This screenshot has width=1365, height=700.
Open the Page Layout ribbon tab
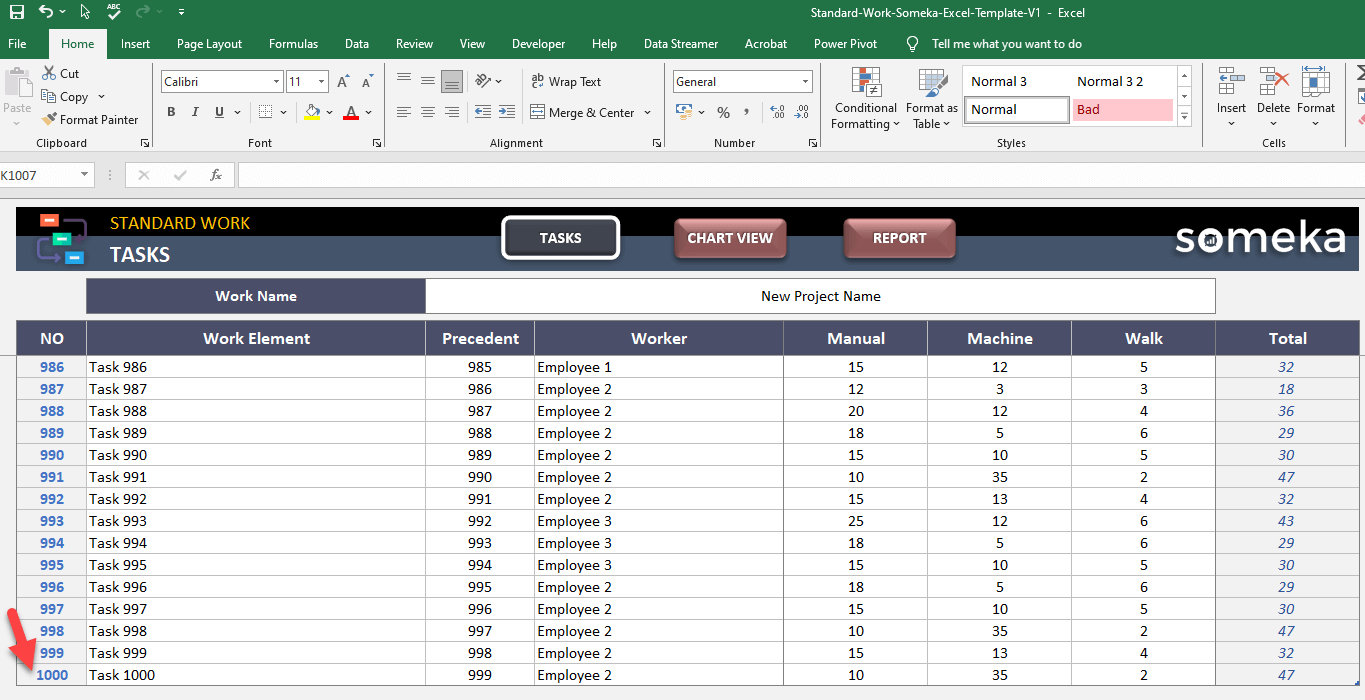209,44
